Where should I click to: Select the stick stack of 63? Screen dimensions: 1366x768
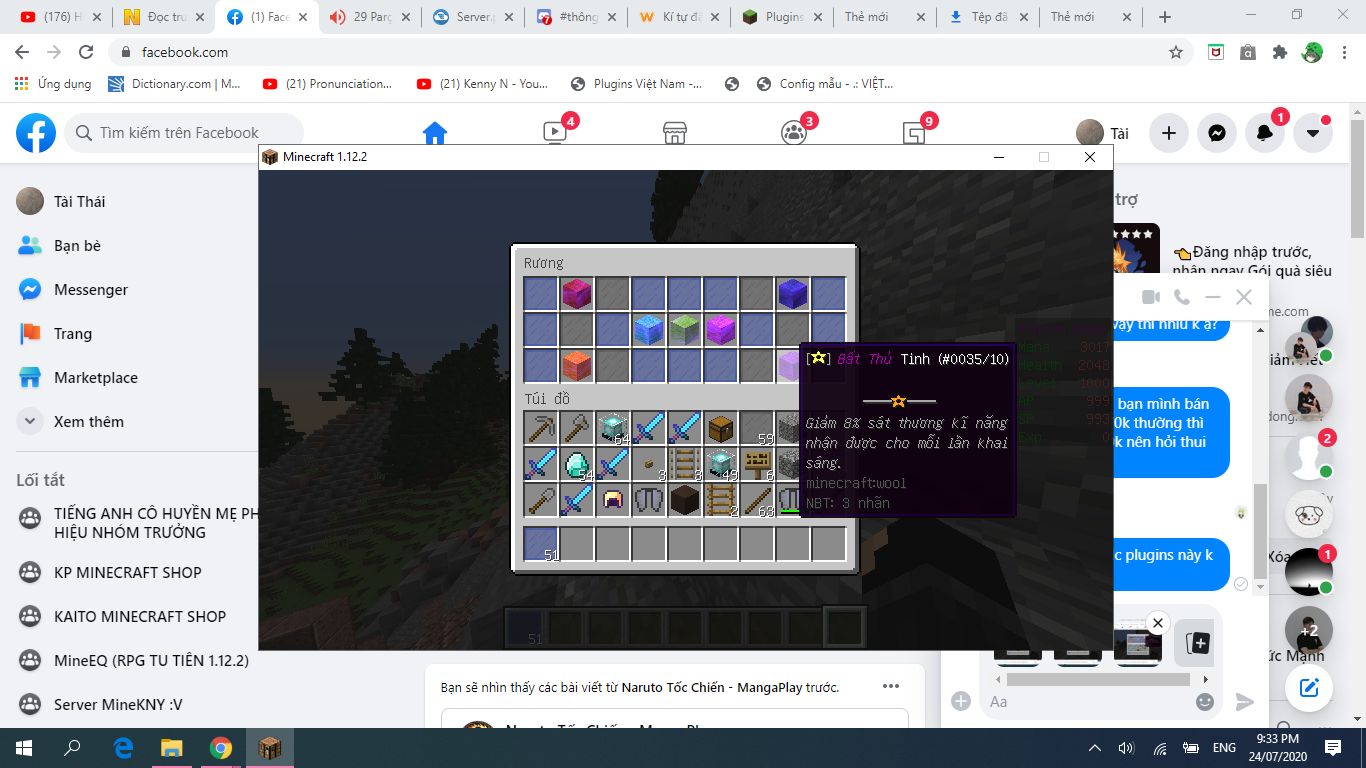click(757, 500)
